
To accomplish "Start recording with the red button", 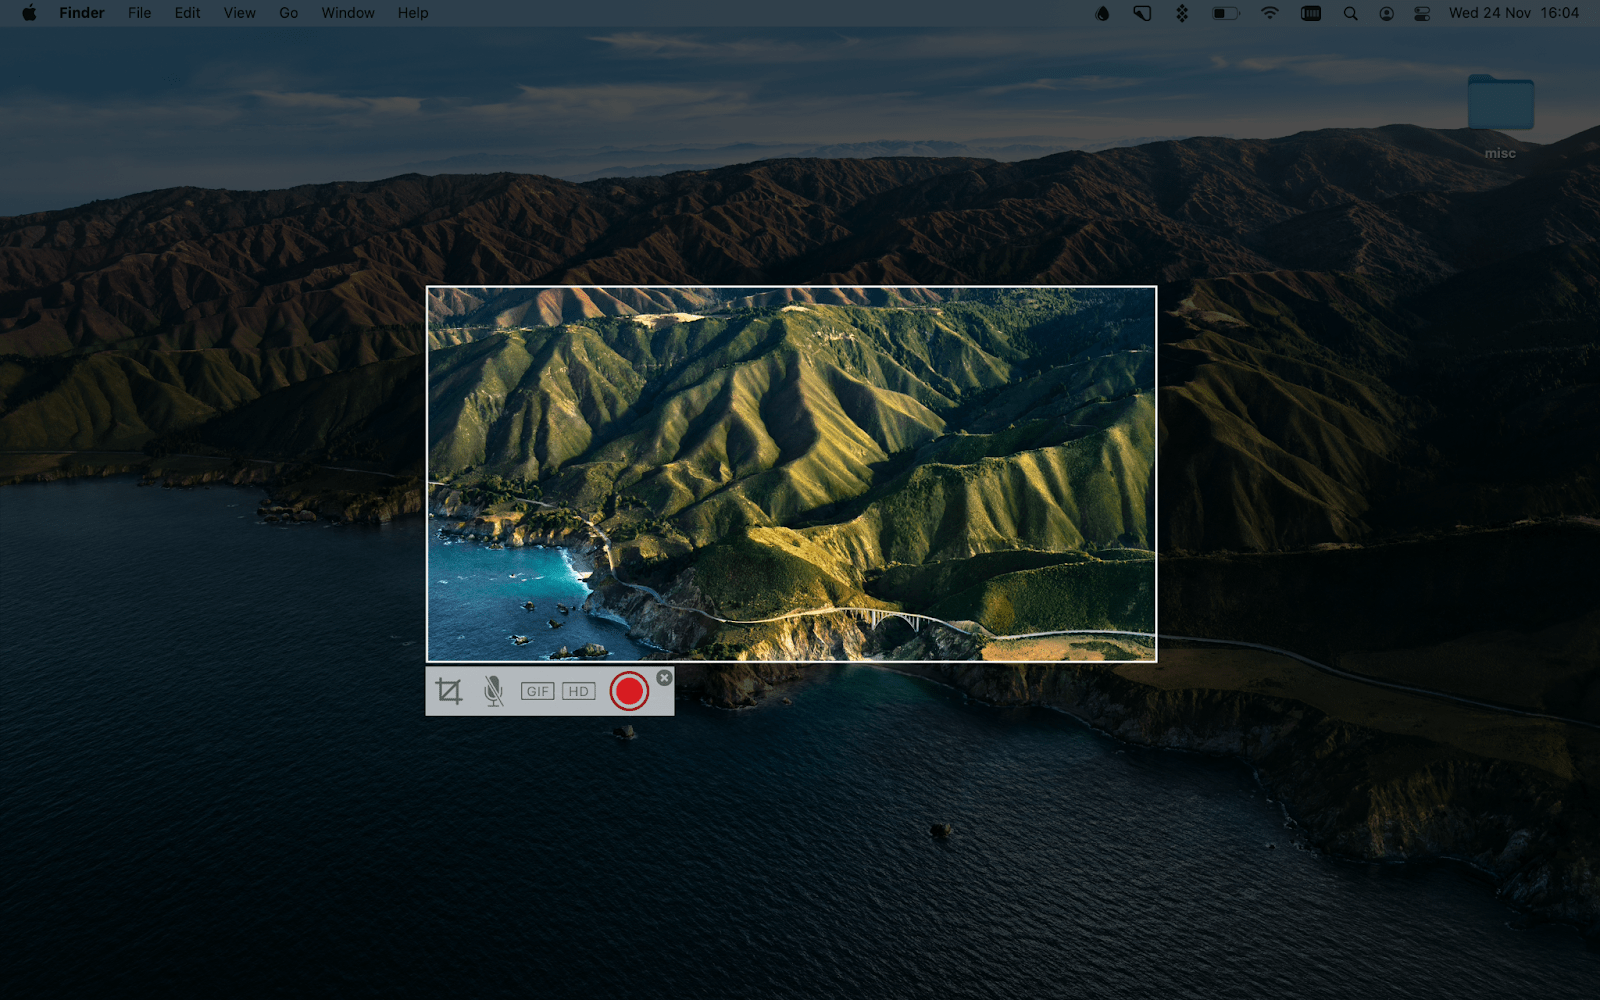I will [x=629, y=691].
